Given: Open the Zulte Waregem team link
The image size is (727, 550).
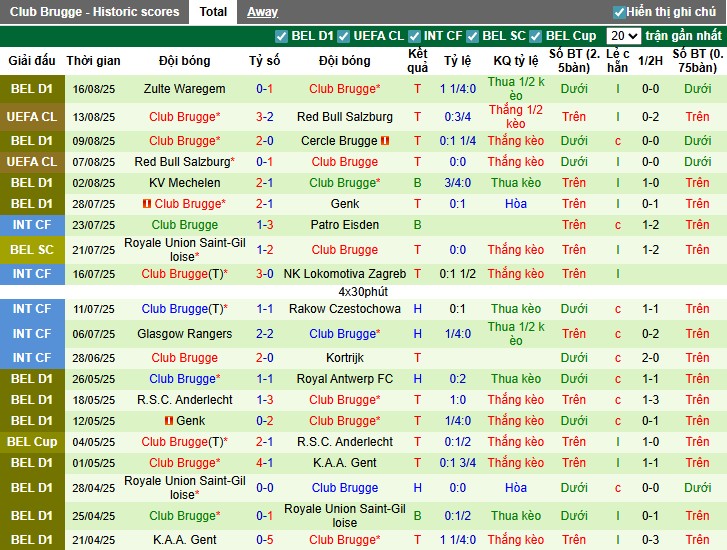Looking at the screenshot, I should coord(184,89).
